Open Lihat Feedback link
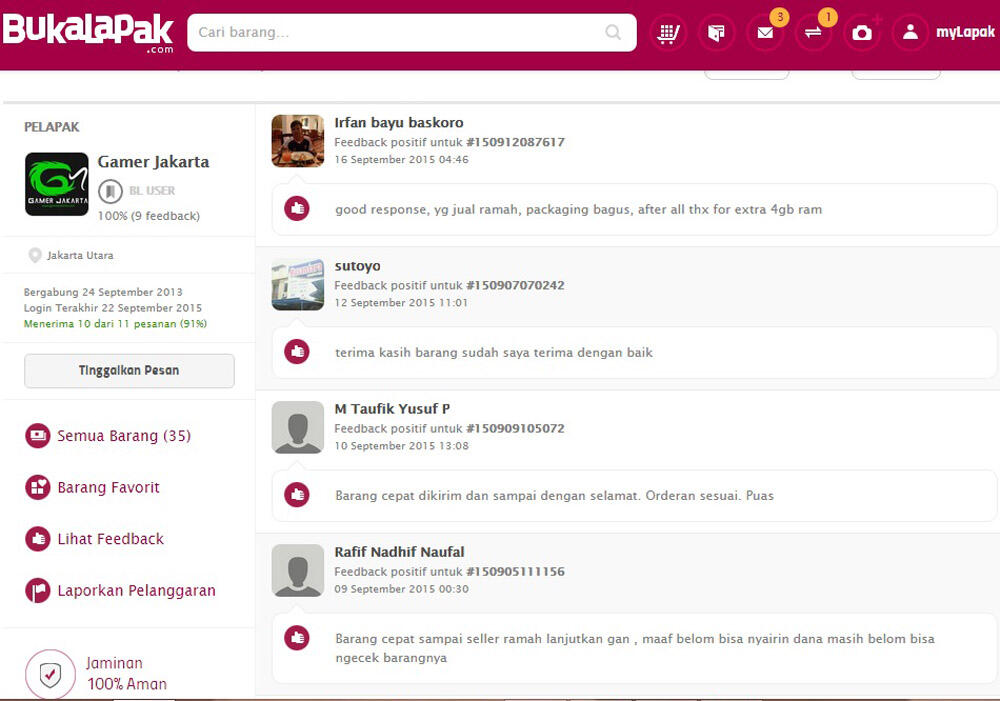This screenshot has width=1000, height=701. [x=111, y=539]
